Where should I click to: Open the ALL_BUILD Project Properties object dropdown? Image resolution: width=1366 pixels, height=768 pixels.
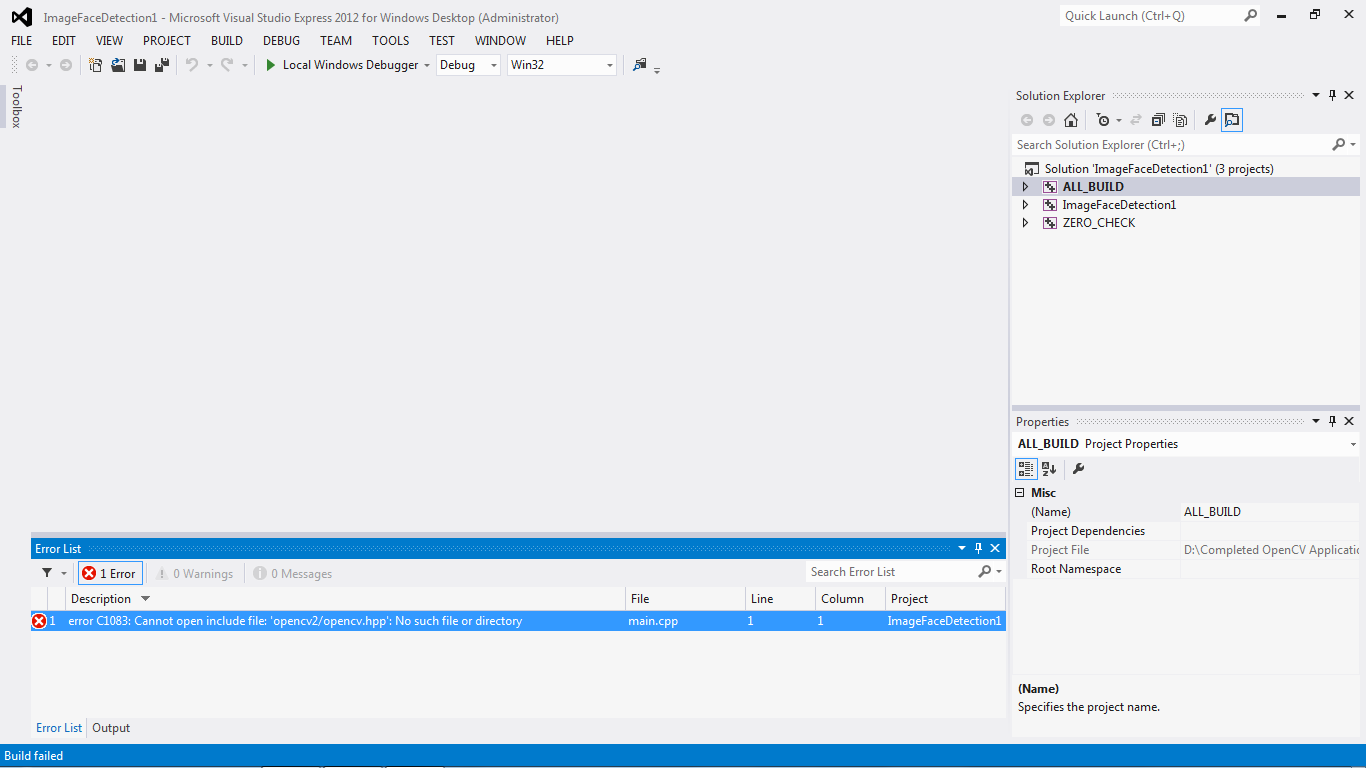1353,444
